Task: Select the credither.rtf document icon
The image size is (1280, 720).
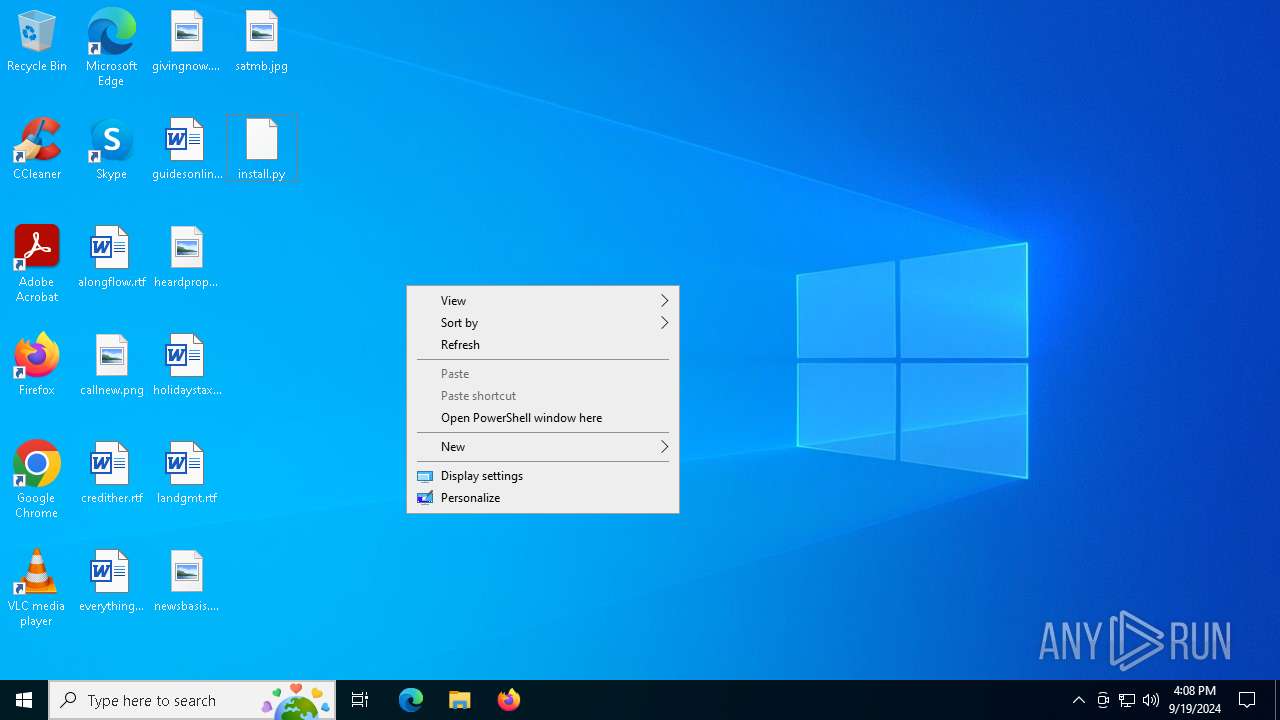Action: 111,474
